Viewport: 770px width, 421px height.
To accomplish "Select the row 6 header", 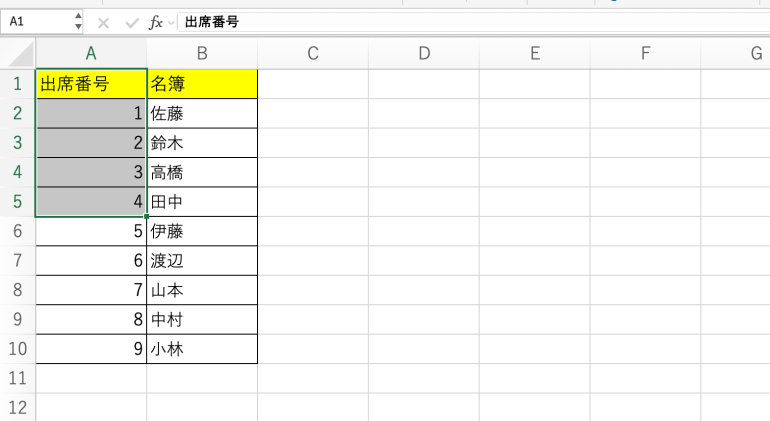I will tap(17, 231).
